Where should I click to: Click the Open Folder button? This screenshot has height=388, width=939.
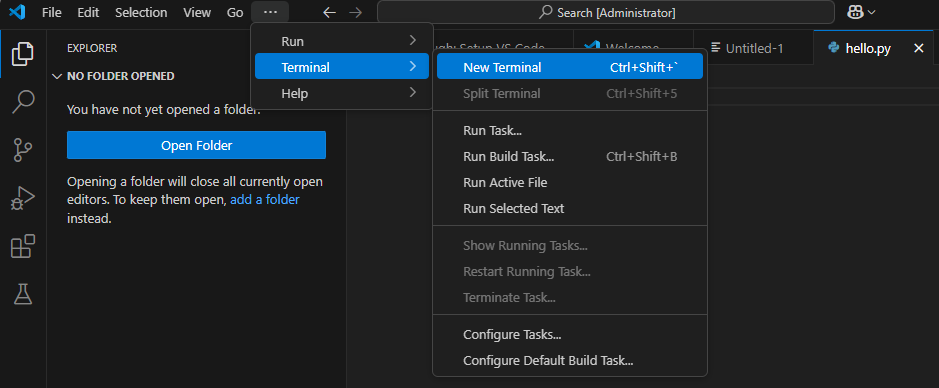pyautogui.click(x=196, y=145)
